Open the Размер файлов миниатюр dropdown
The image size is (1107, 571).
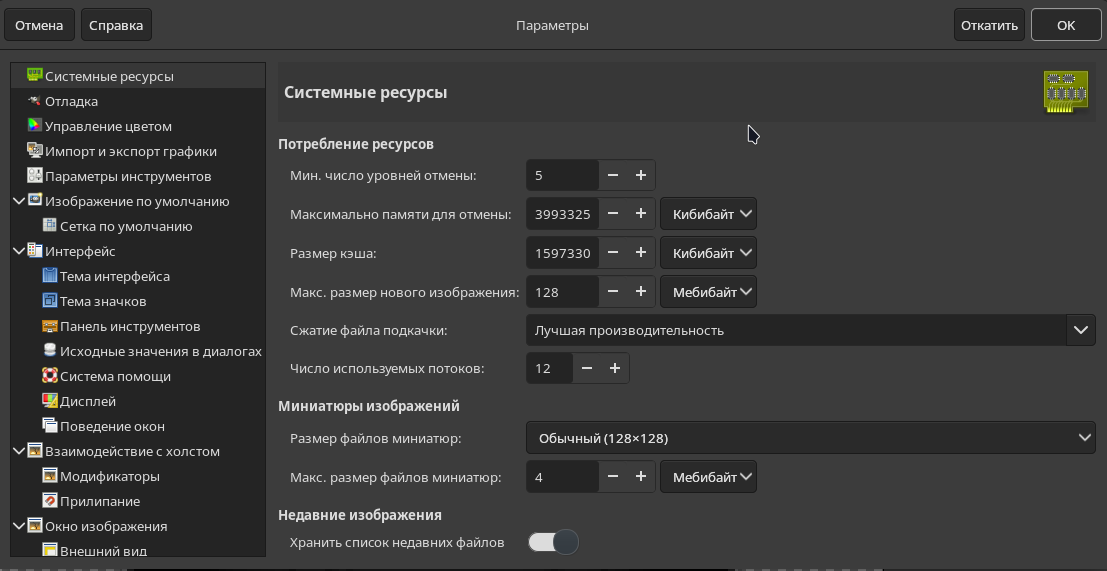coord(810,438)
